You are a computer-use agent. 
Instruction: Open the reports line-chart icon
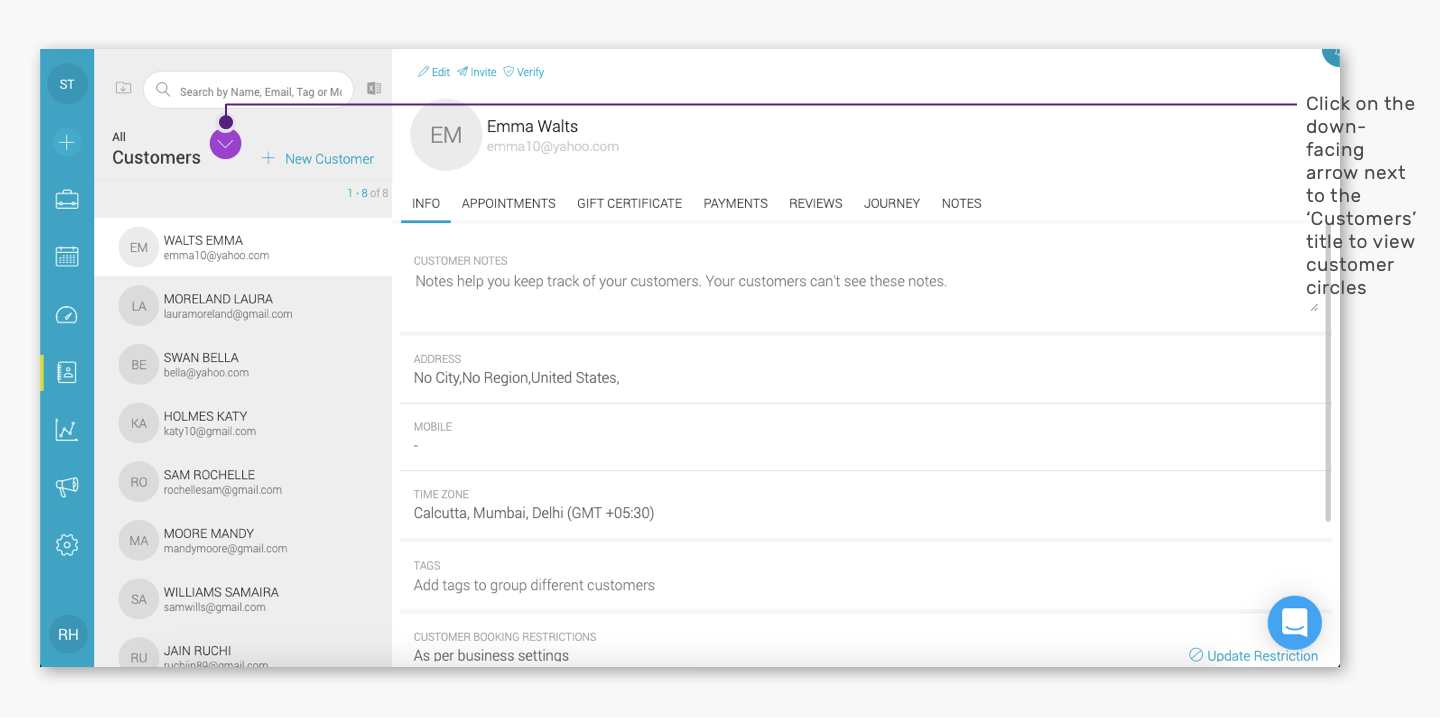pos(67,430)
